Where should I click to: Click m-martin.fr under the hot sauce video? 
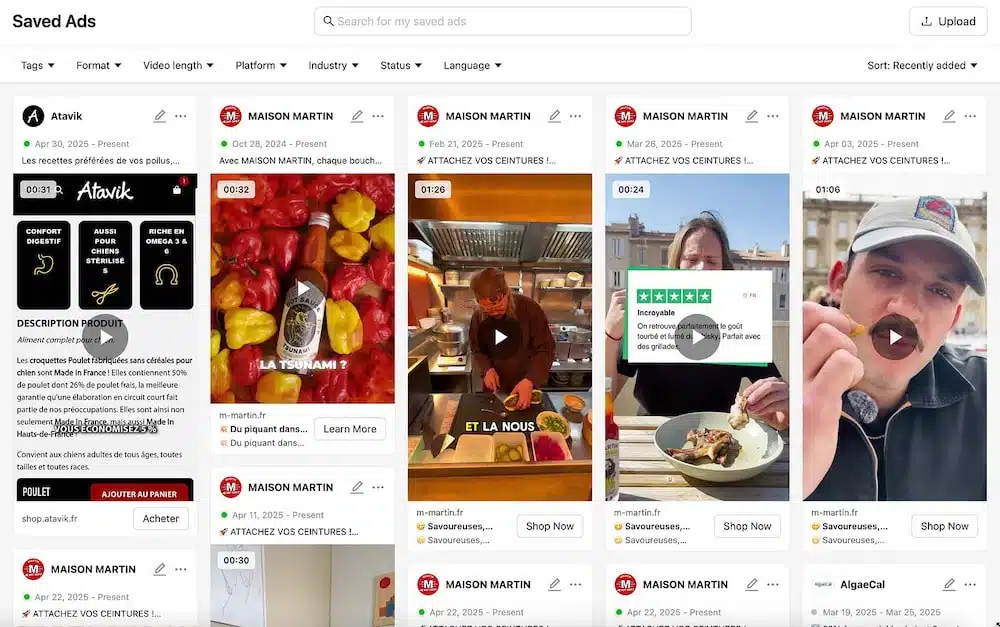coord(243,415)
